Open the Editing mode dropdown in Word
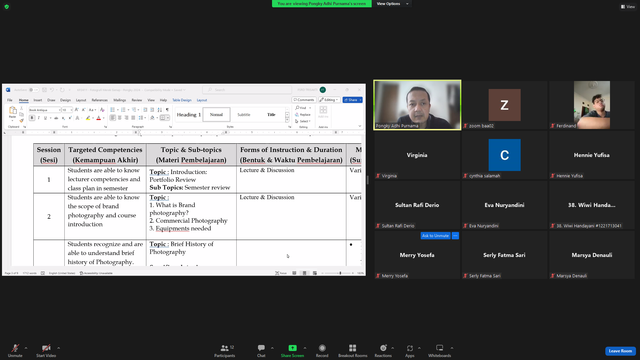640x360 pixels. (x=329, y=100)
